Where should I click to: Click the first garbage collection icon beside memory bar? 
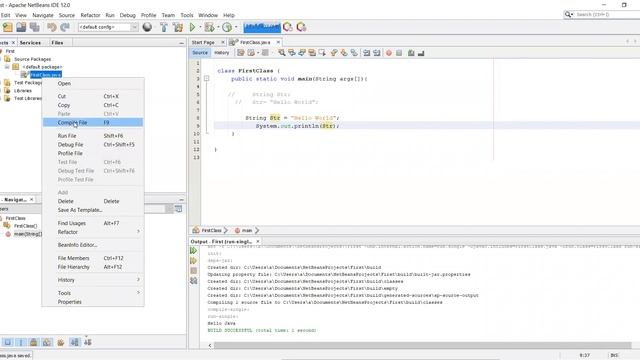click(x=288, y=27)
